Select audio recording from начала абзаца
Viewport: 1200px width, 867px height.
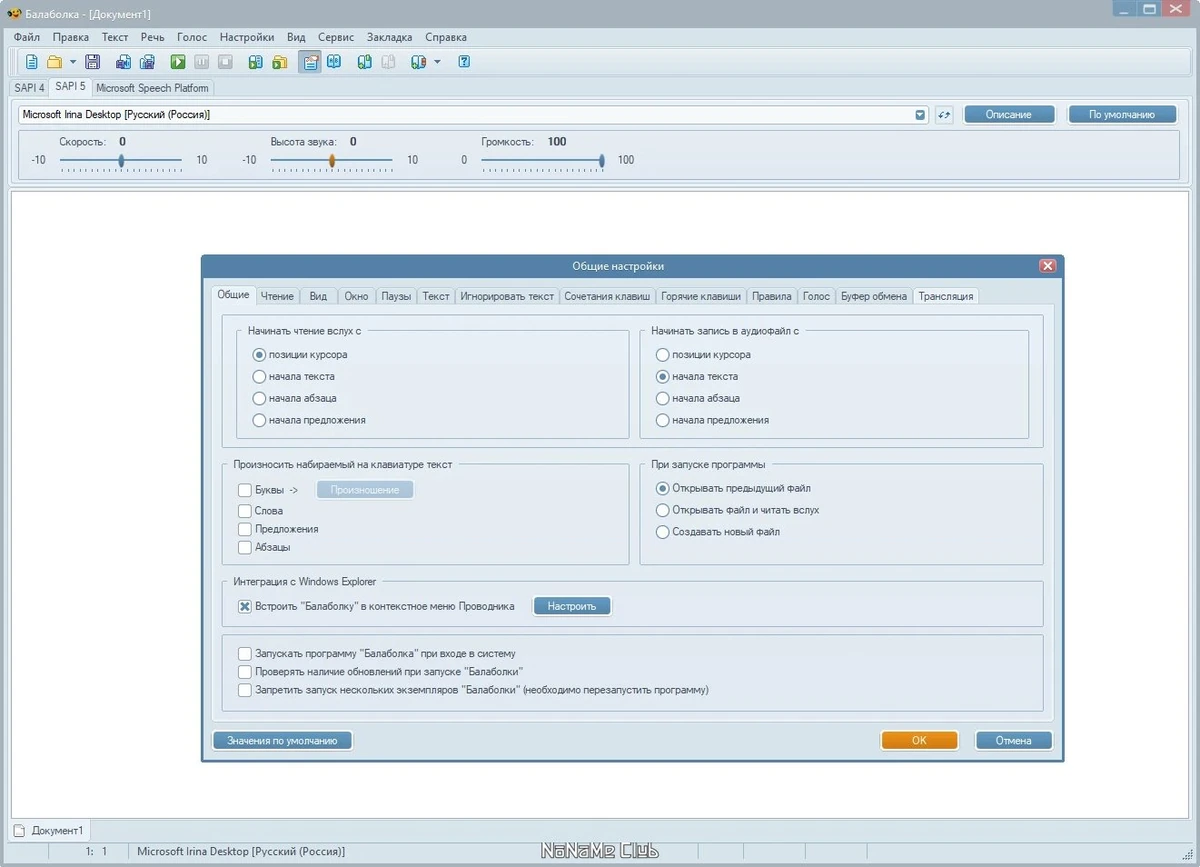coord(698,398)
